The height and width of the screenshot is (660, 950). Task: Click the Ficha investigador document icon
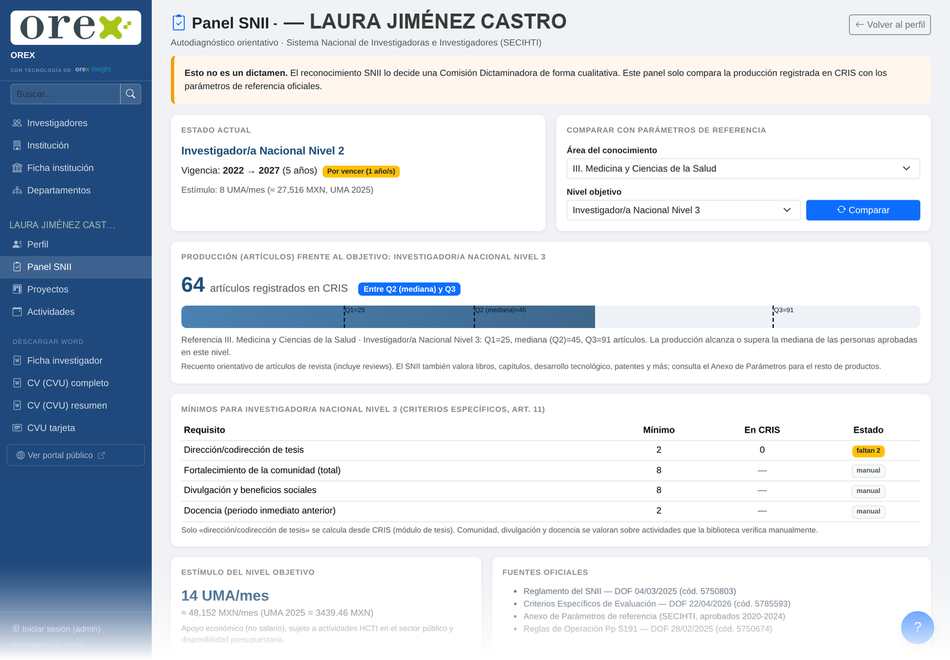pos(17,361)
